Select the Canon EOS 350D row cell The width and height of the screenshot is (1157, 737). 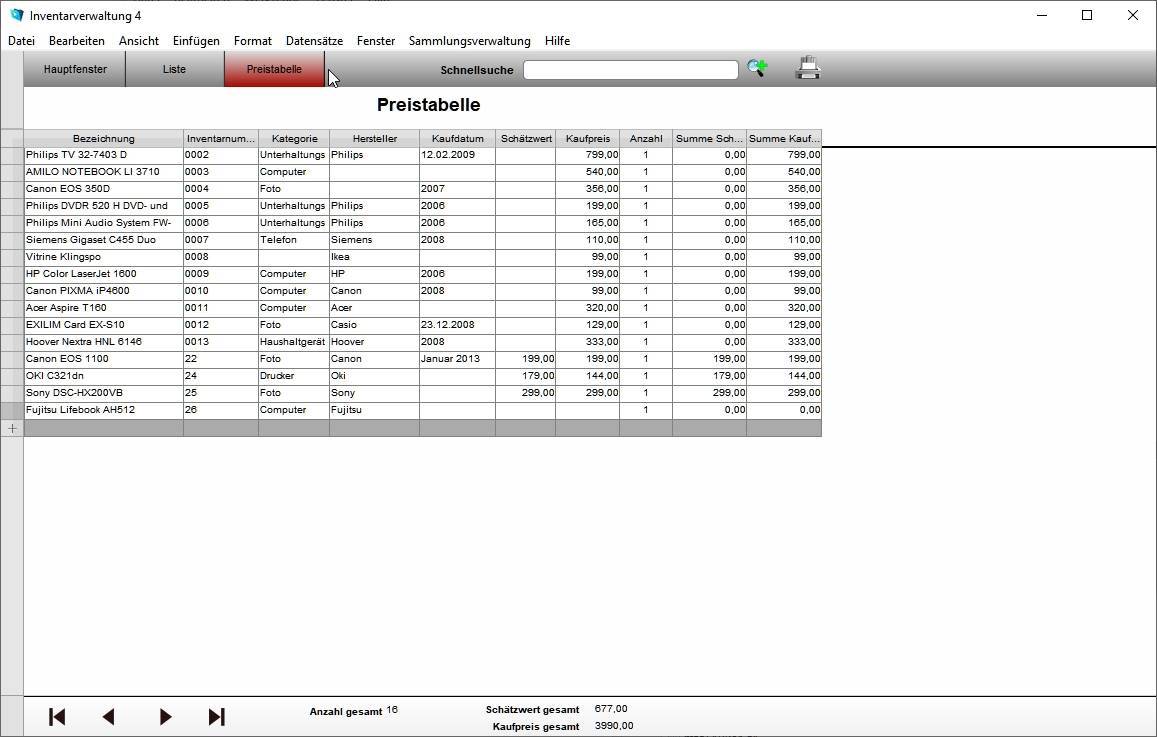coord(104,189)
